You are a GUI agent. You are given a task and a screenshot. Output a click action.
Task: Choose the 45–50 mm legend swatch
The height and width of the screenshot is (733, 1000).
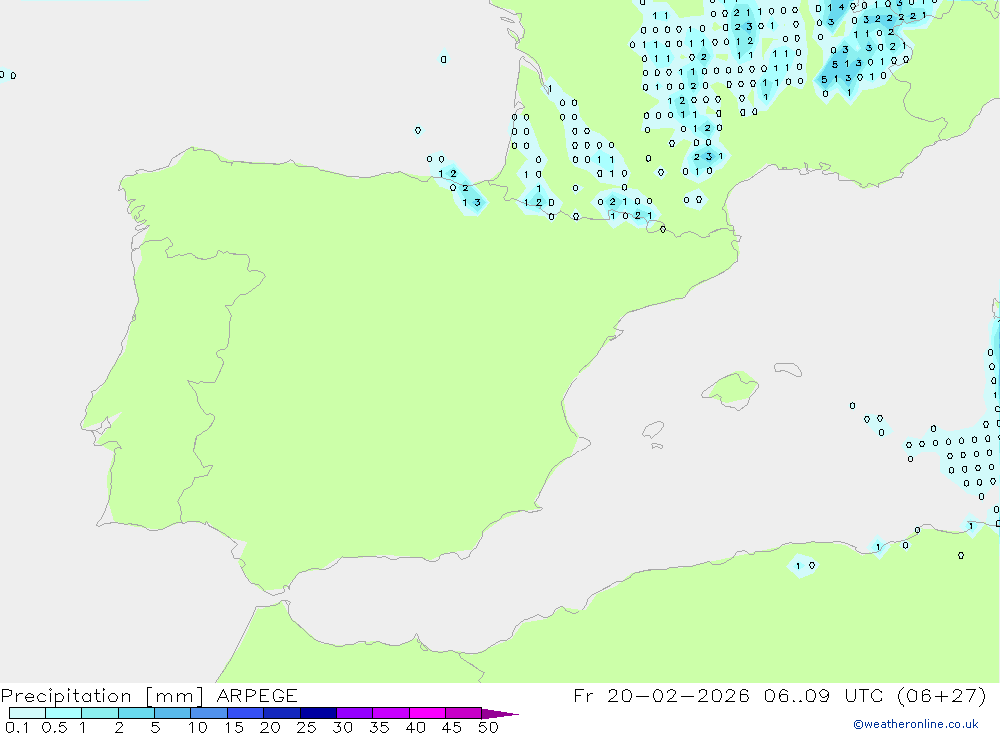464,713
